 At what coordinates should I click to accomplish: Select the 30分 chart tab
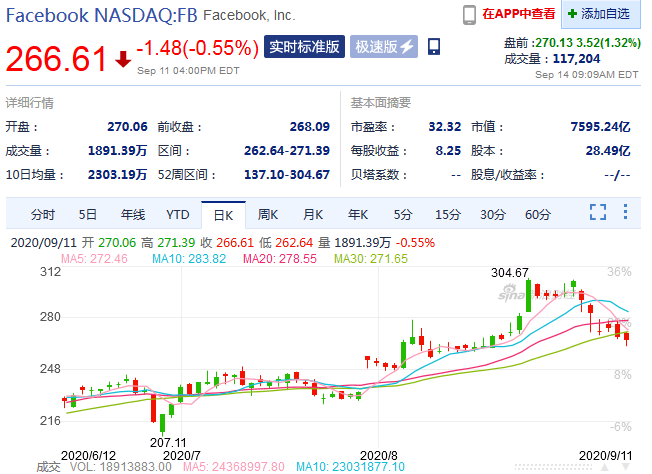(493, 215)
